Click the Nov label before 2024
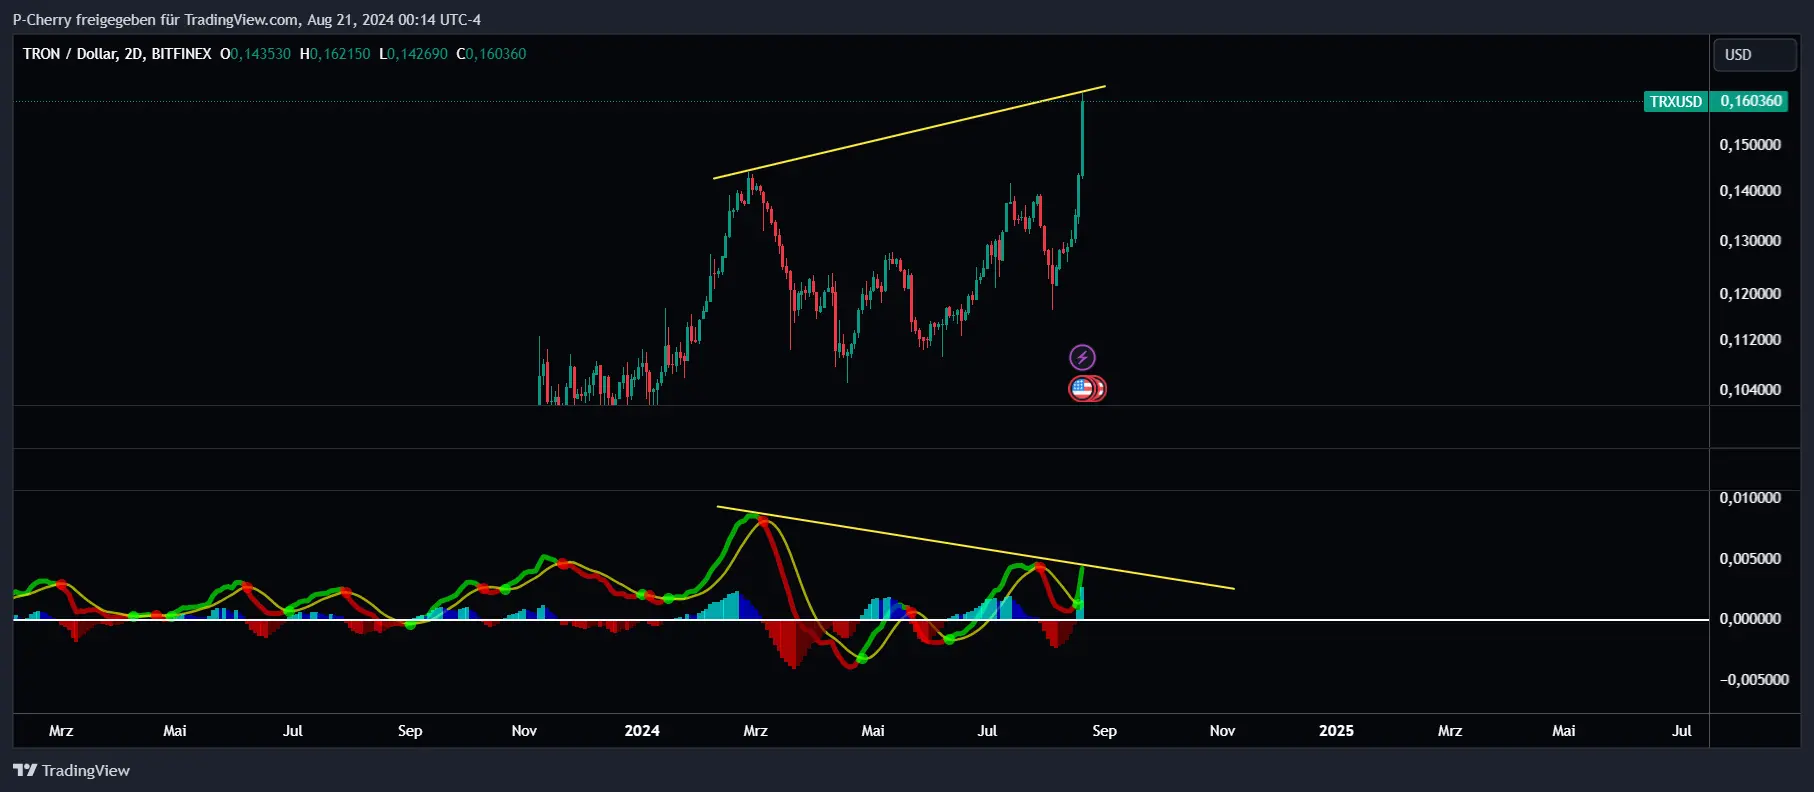The height and width of the screenshot is (792, 1814). pyautogui.click(x=524, y=731)
